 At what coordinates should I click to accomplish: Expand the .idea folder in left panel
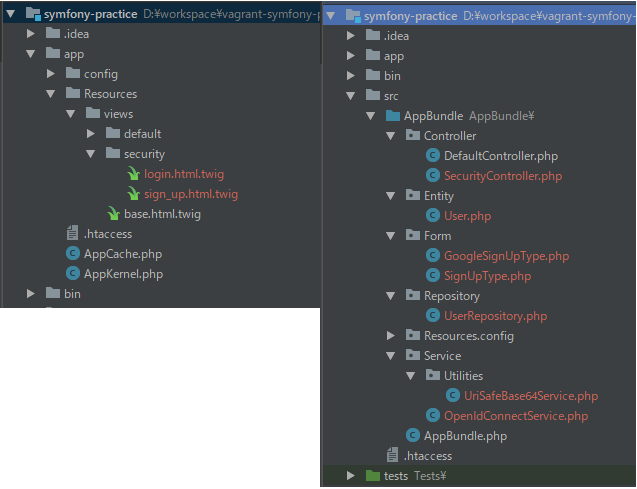30,33
